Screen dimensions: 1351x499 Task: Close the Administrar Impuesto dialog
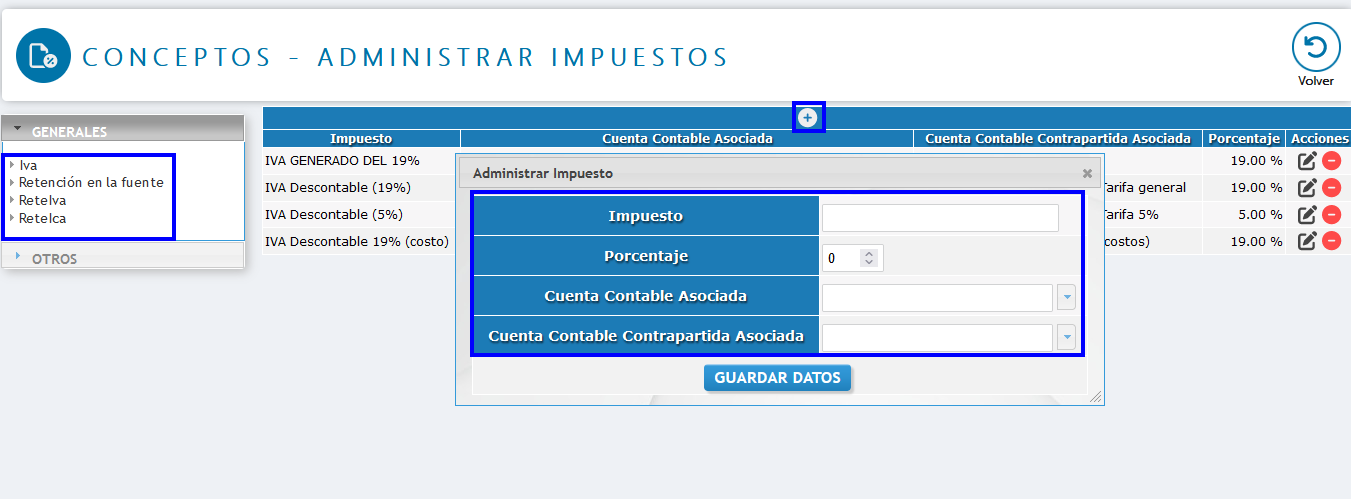tap(1087, 173)
